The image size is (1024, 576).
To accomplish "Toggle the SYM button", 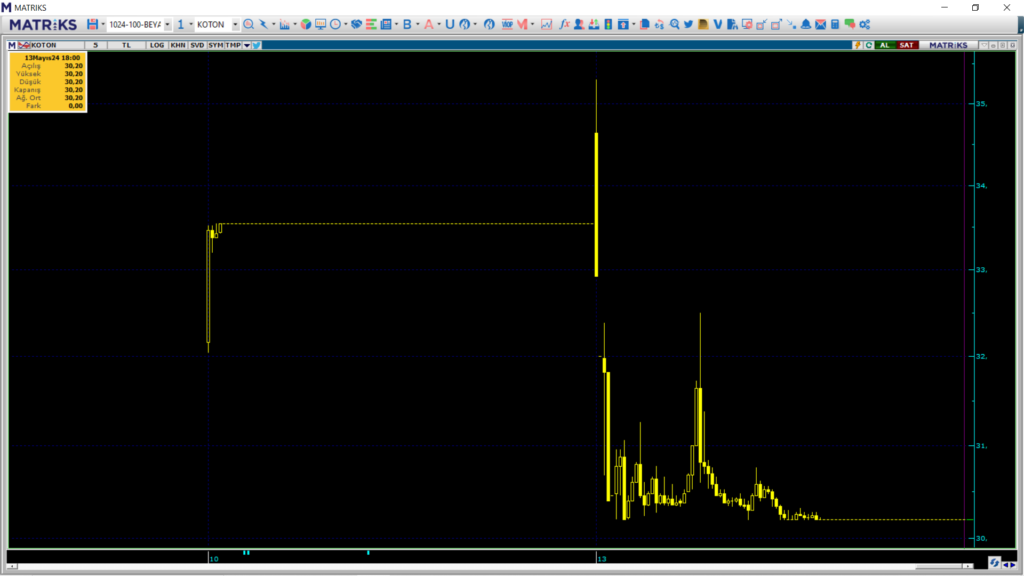I will click(x=216, y=45).
